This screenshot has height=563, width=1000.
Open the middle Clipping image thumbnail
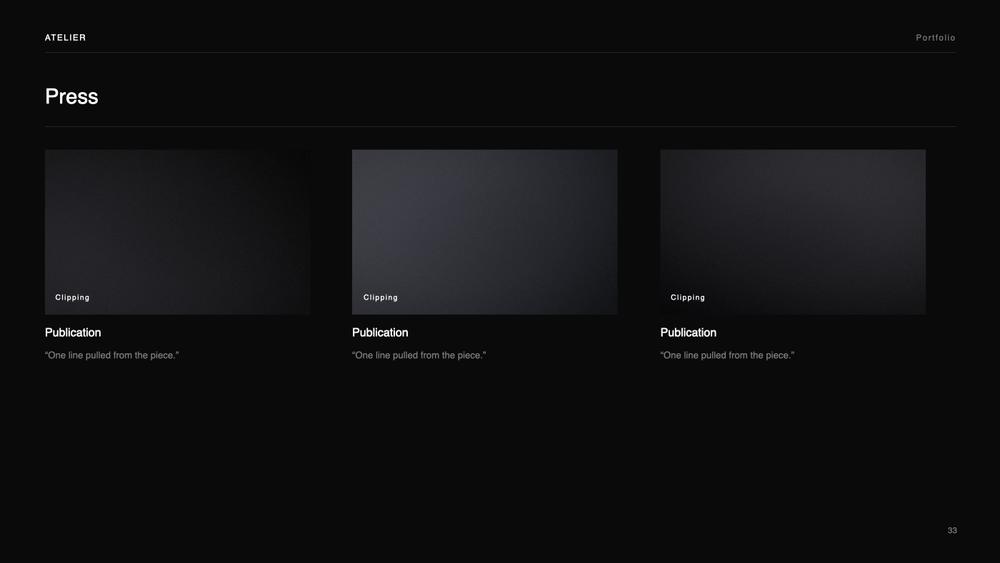coord(485,232)
